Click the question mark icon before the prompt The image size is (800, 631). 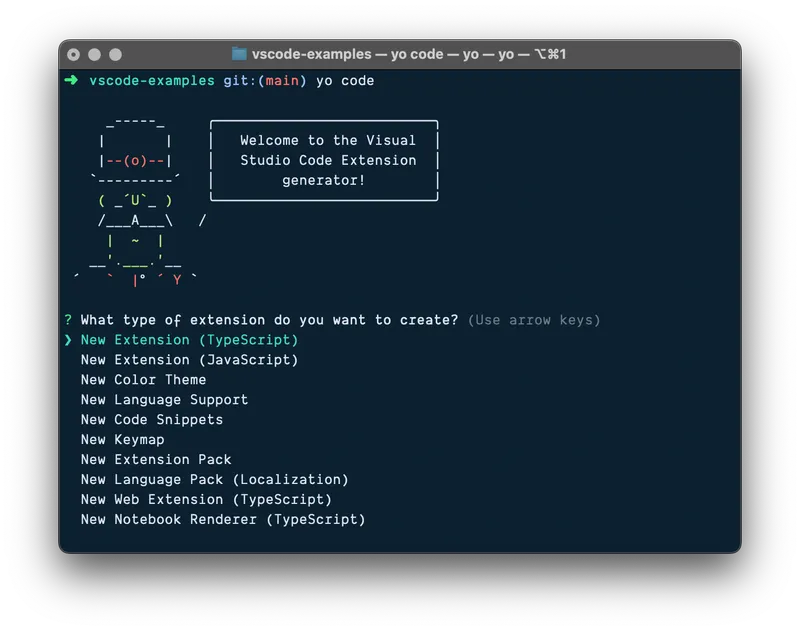coord(67,320)
